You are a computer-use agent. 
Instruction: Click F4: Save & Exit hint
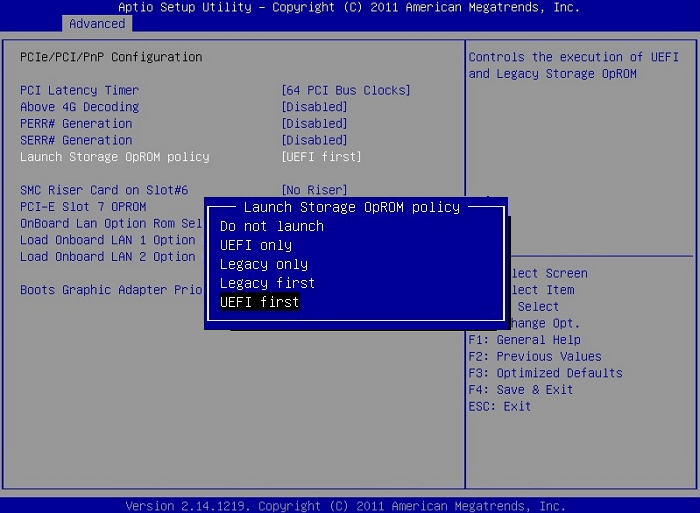coord(520,390)
